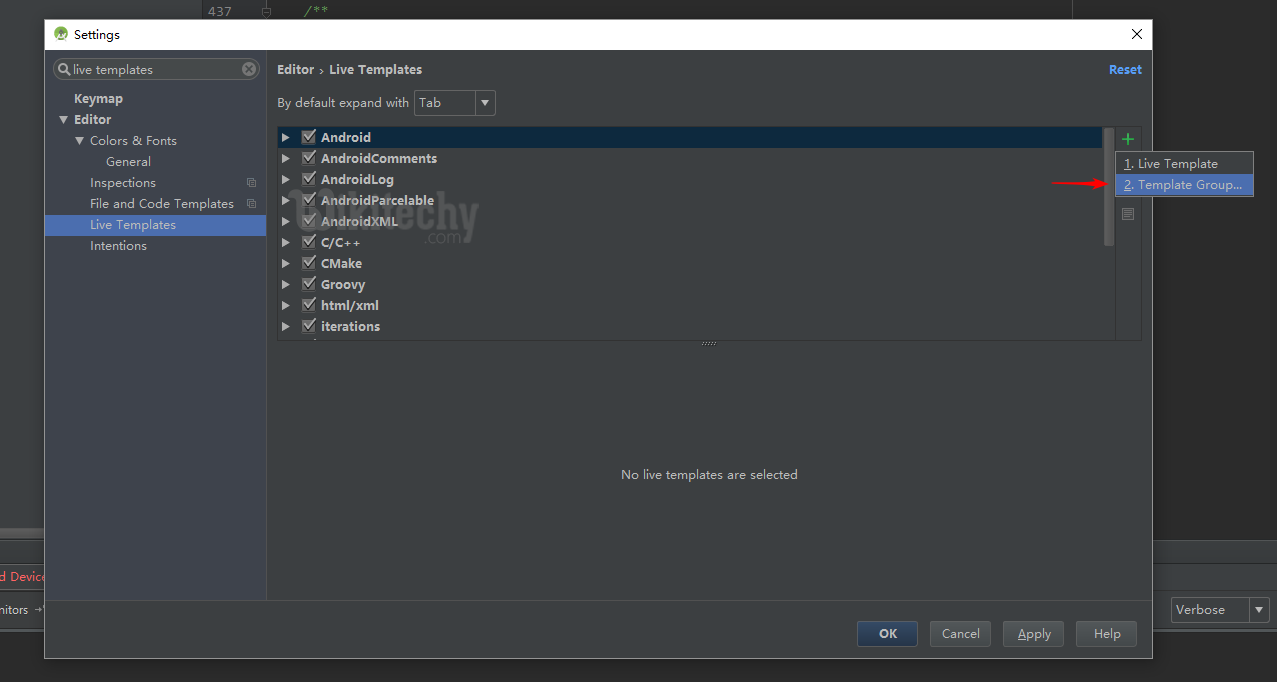Click the branch icon in the editor toolbar
The image size is (1277, 682).
click(x=266, y=10)
